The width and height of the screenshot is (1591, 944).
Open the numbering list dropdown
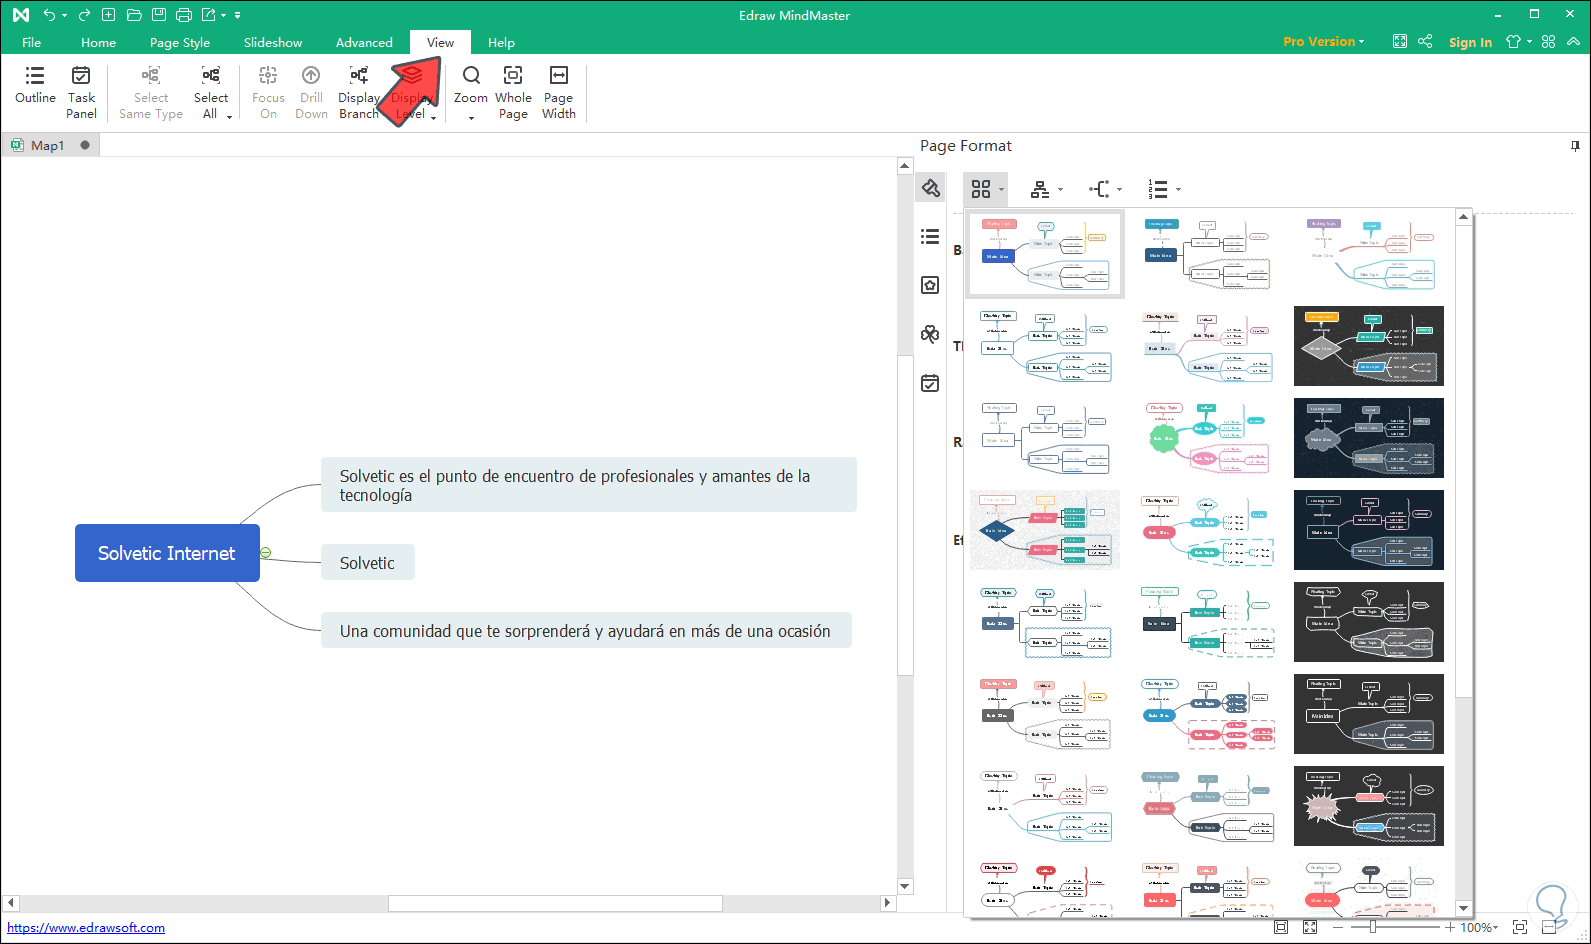click(x=1164, y=189)
